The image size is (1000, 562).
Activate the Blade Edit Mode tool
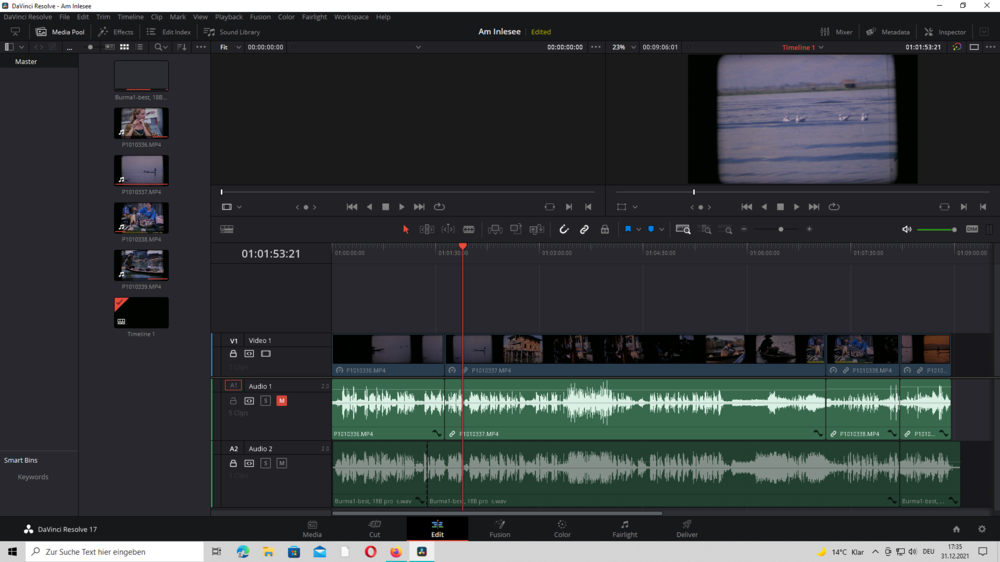[469, 230]
